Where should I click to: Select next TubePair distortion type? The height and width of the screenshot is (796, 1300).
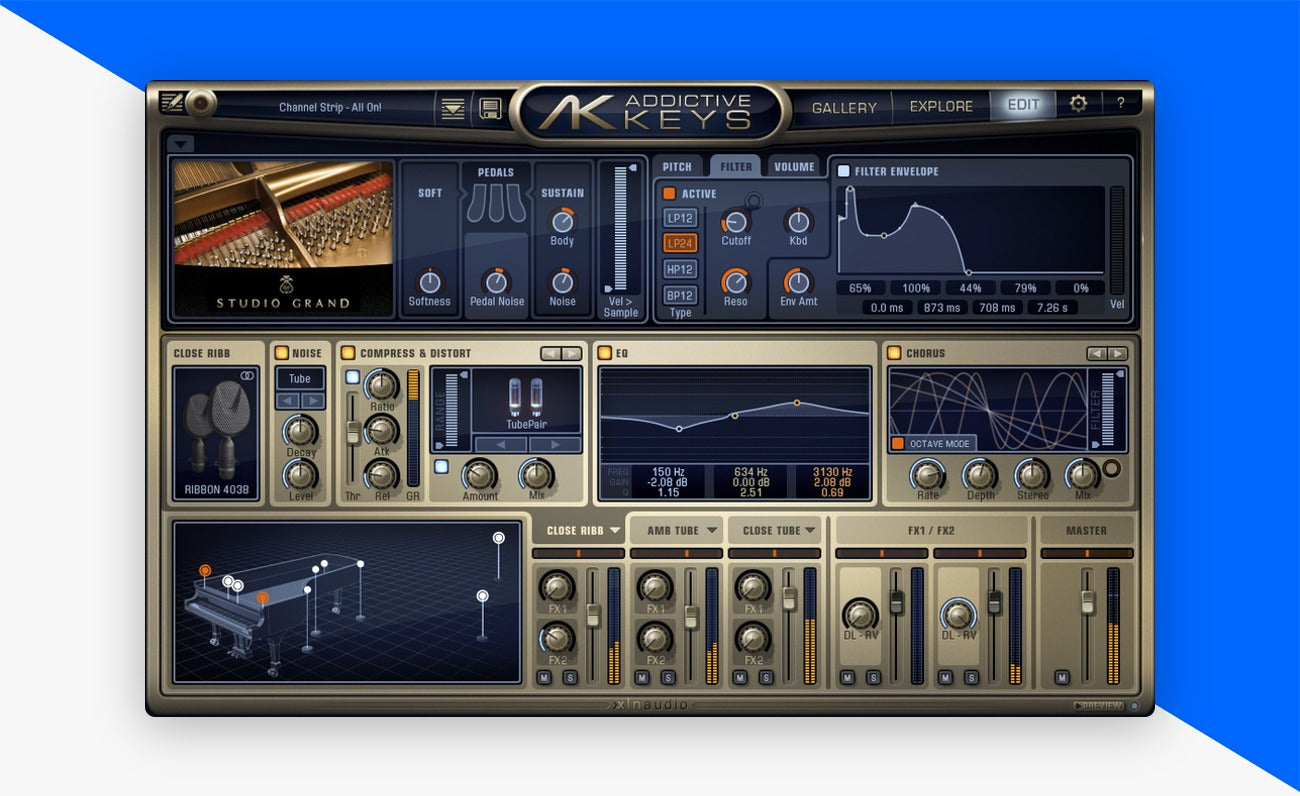tap(554, 444)
